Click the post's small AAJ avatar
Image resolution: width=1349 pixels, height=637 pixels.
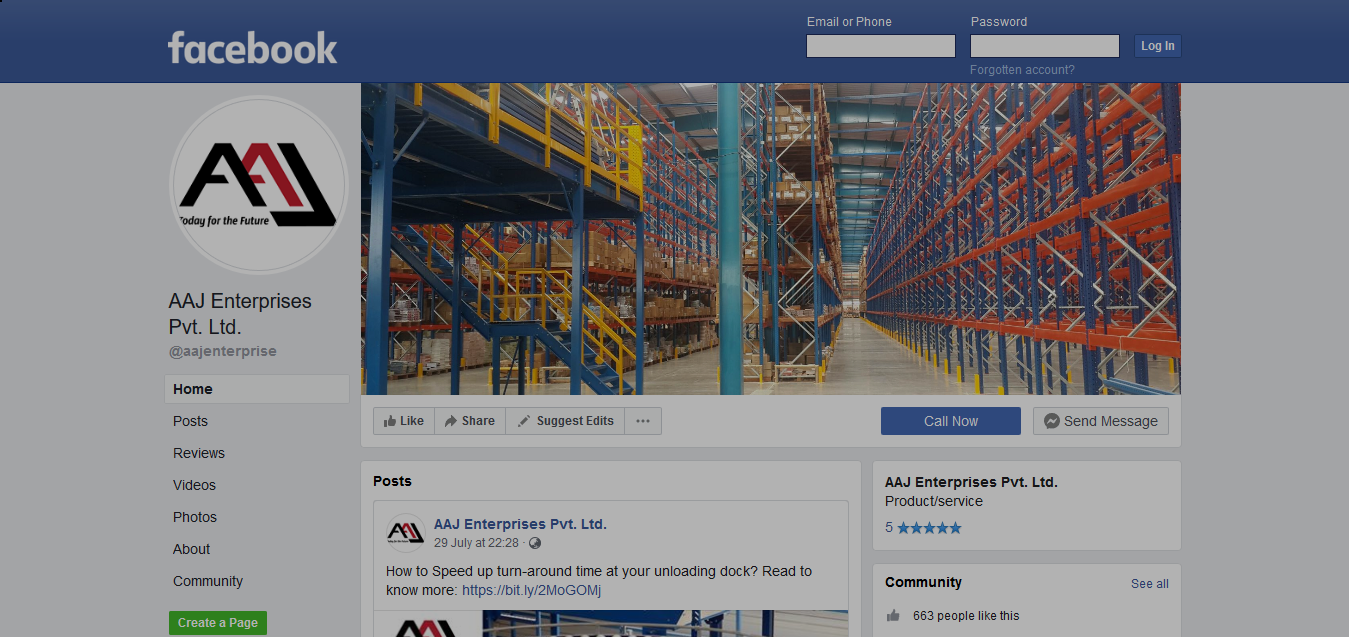[x=406, y=533]
